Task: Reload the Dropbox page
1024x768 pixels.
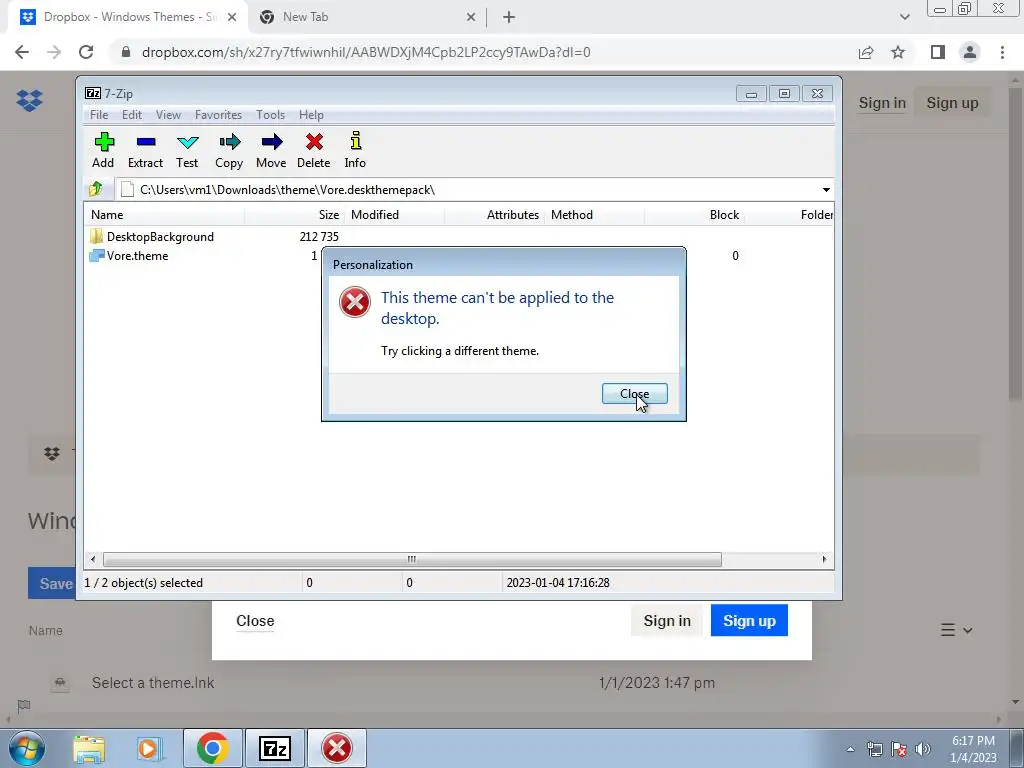Action: coord(86,52)
